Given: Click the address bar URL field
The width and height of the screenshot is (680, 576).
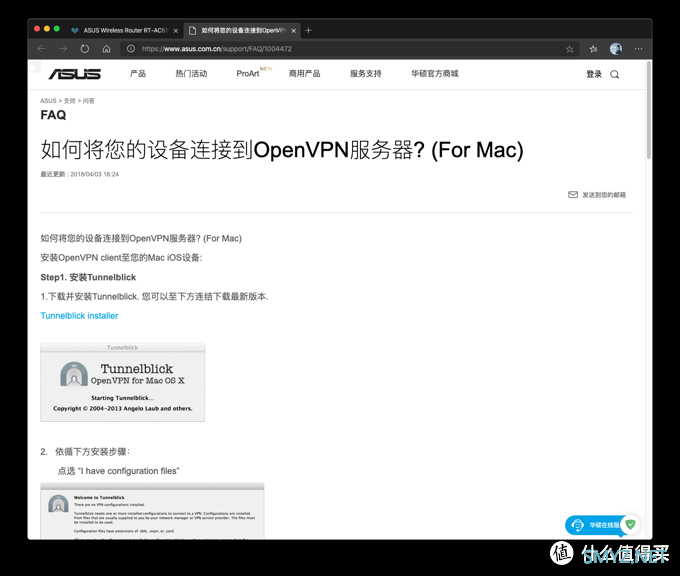Looking at the screenshot, I should click(351, 49).
